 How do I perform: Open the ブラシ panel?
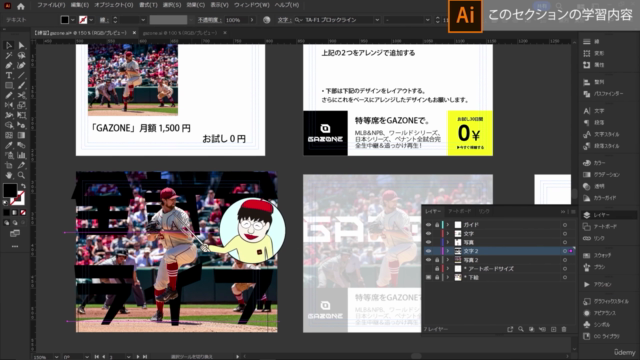pos(595,267)
